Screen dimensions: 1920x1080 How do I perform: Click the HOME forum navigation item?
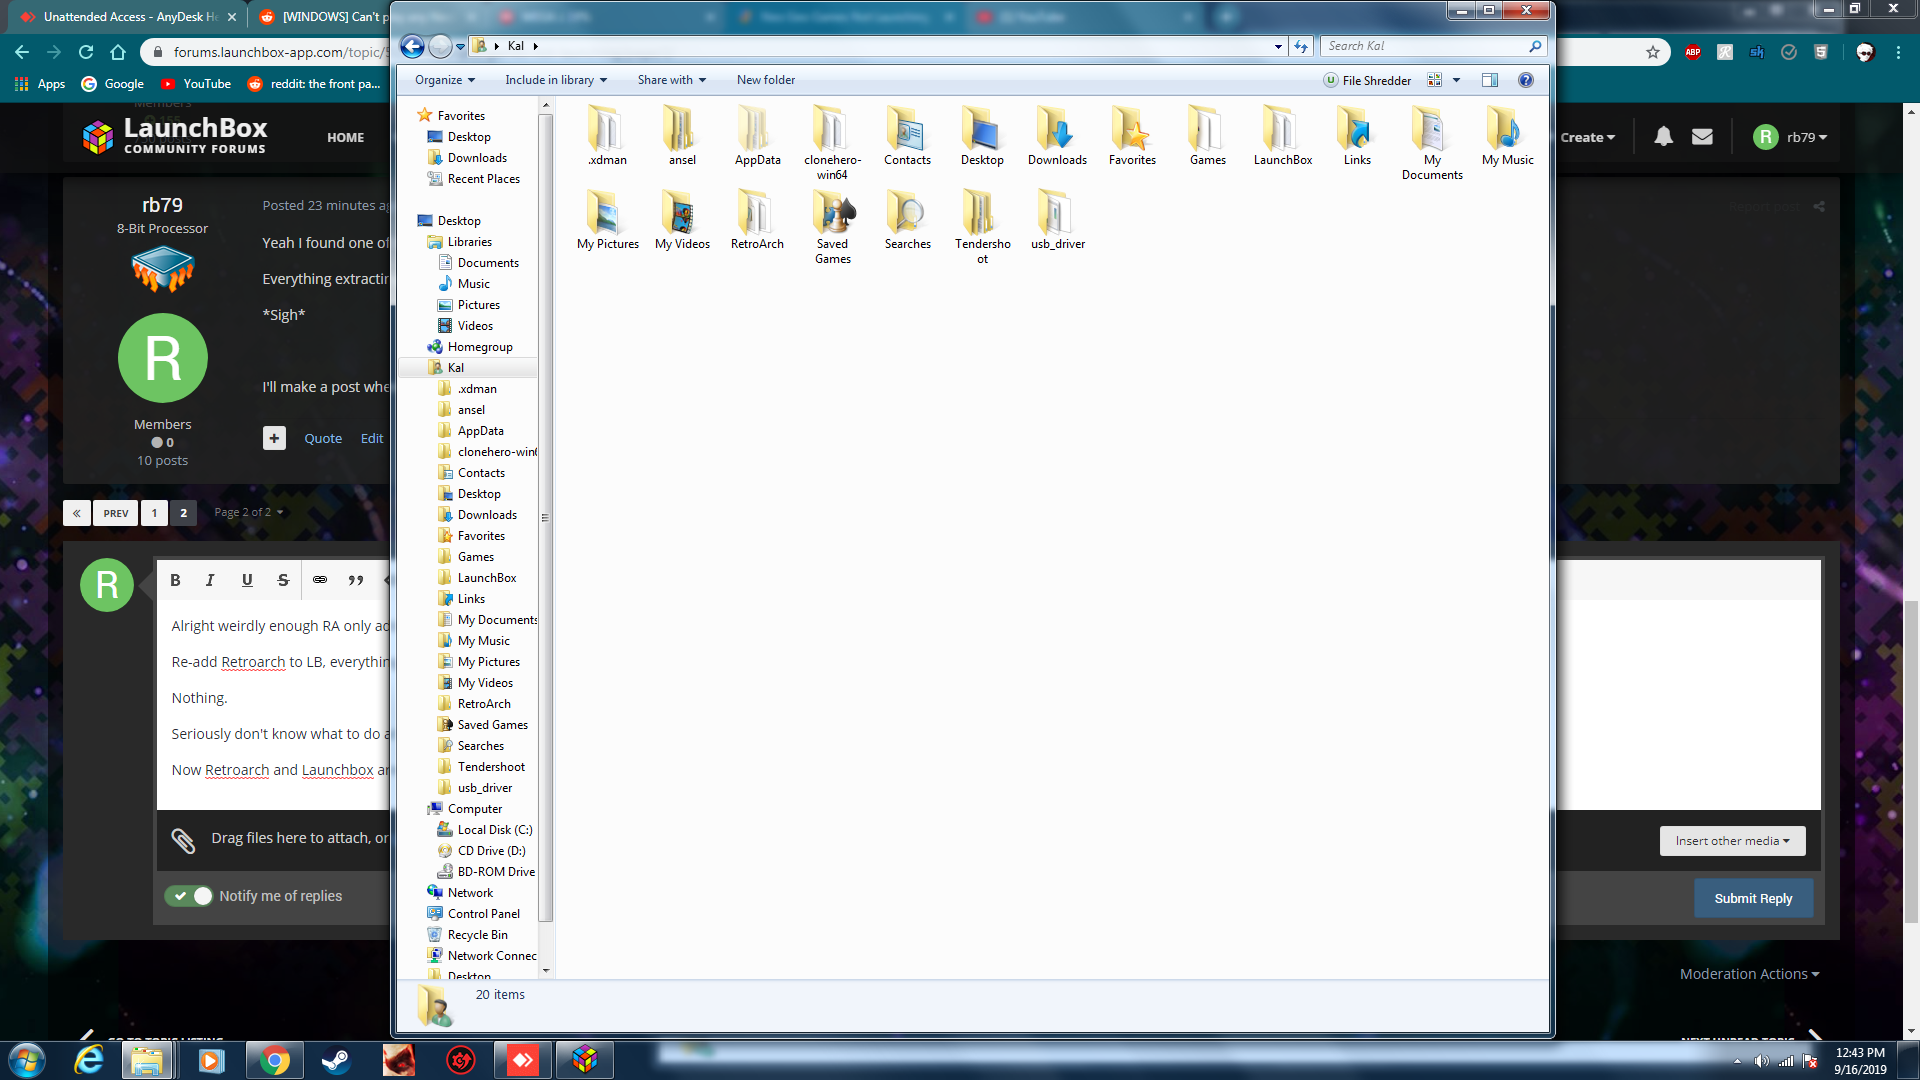coord(346,137)
